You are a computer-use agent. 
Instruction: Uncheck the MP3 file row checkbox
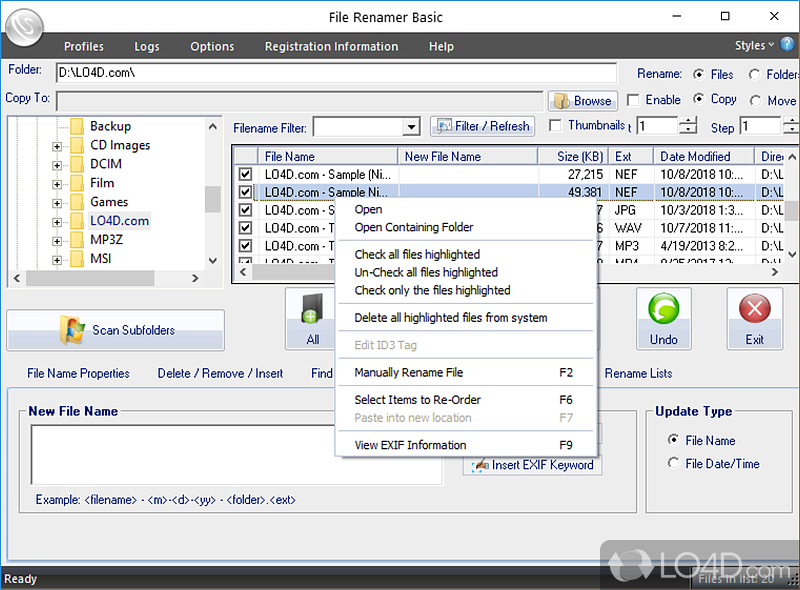[245, 245]
